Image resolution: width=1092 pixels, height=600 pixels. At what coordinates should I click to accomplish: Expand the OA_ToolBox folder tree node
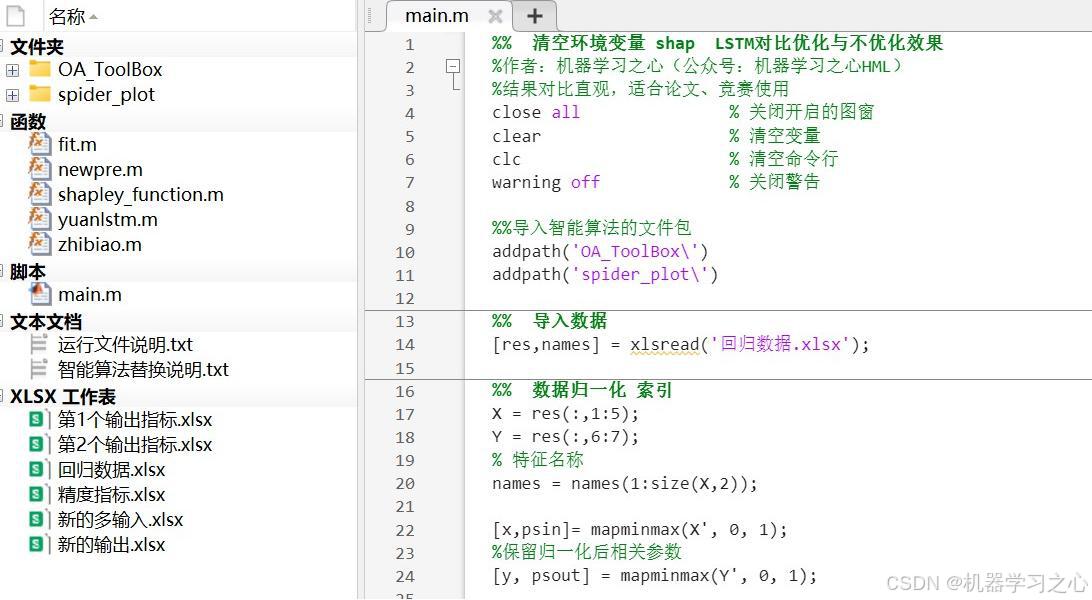click(x=13, y=70)
